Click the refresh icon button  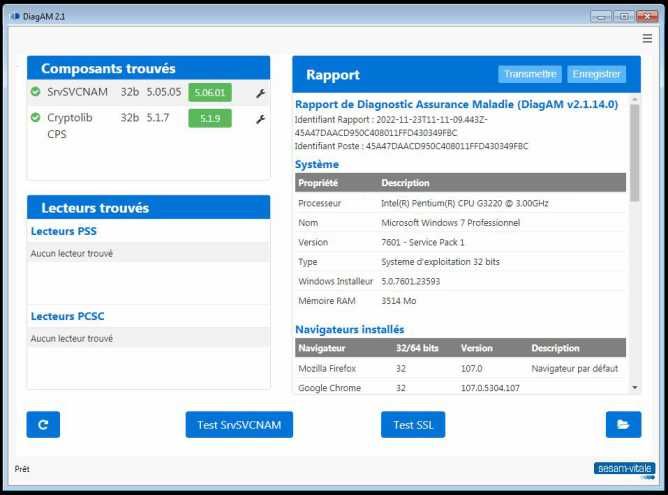tap(43, 424)
